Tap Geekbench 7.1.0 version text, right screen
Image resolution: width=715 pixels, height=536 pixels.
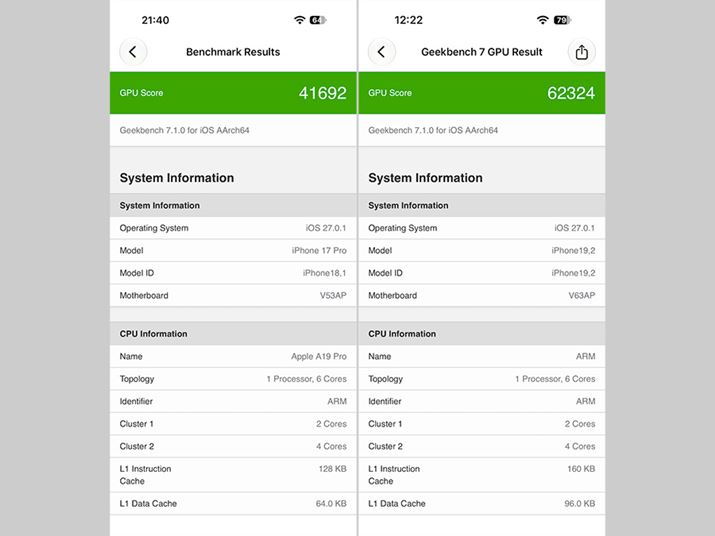433,130
